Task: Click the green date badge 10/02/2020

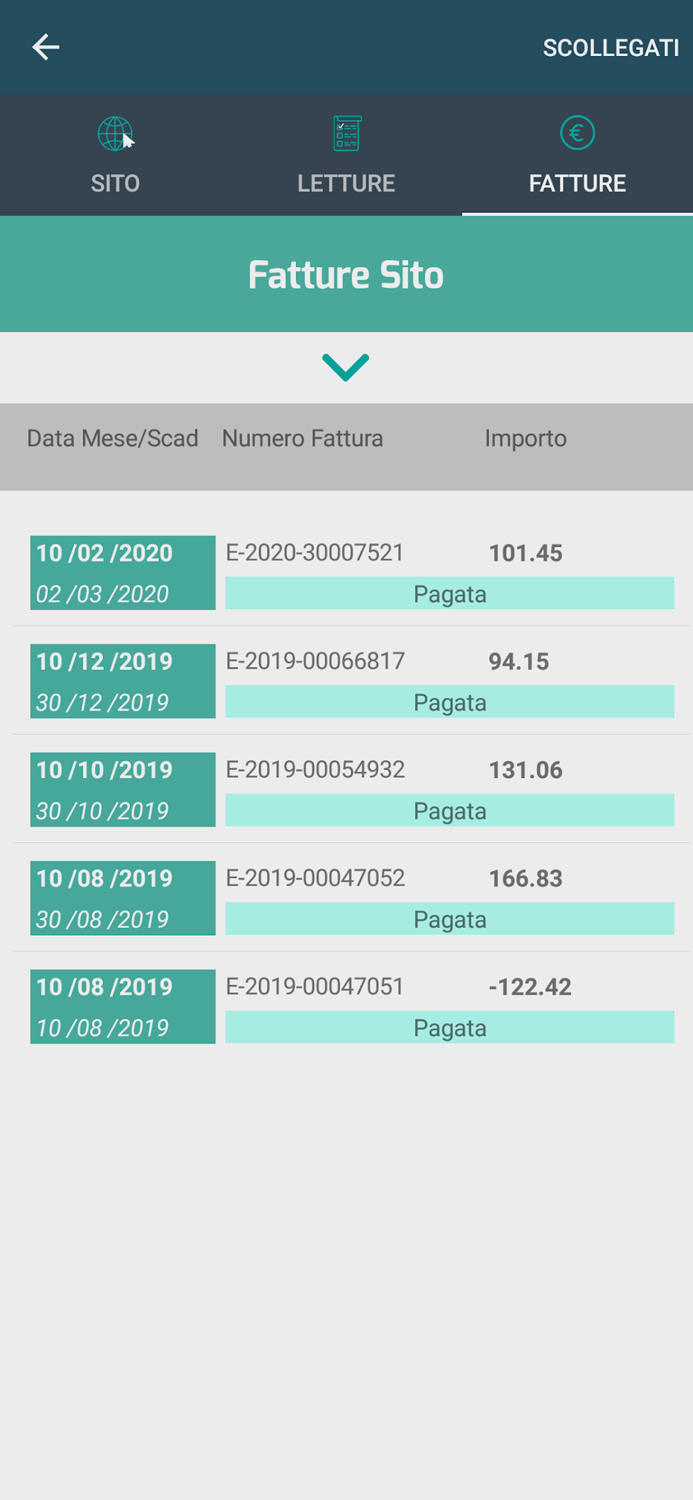Action: pos(122,572)
